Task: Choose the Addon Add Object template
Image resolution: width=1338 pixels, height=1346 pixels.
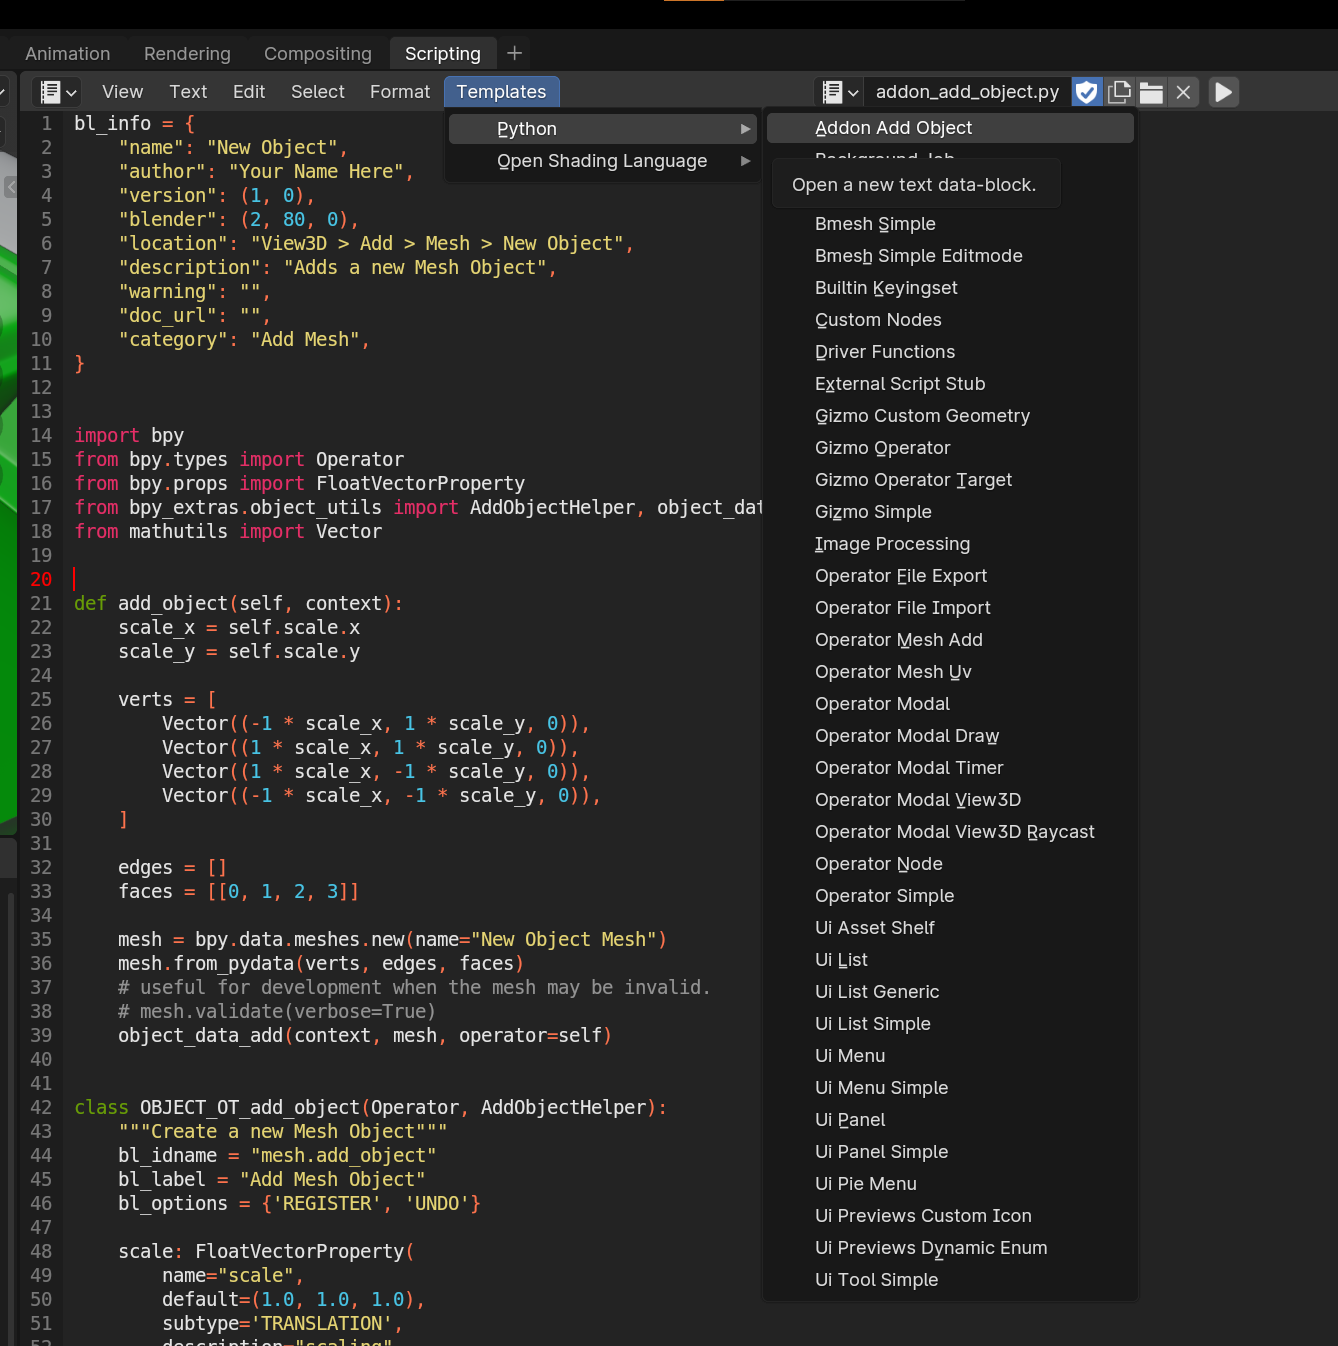Action: tap(893, 128)
